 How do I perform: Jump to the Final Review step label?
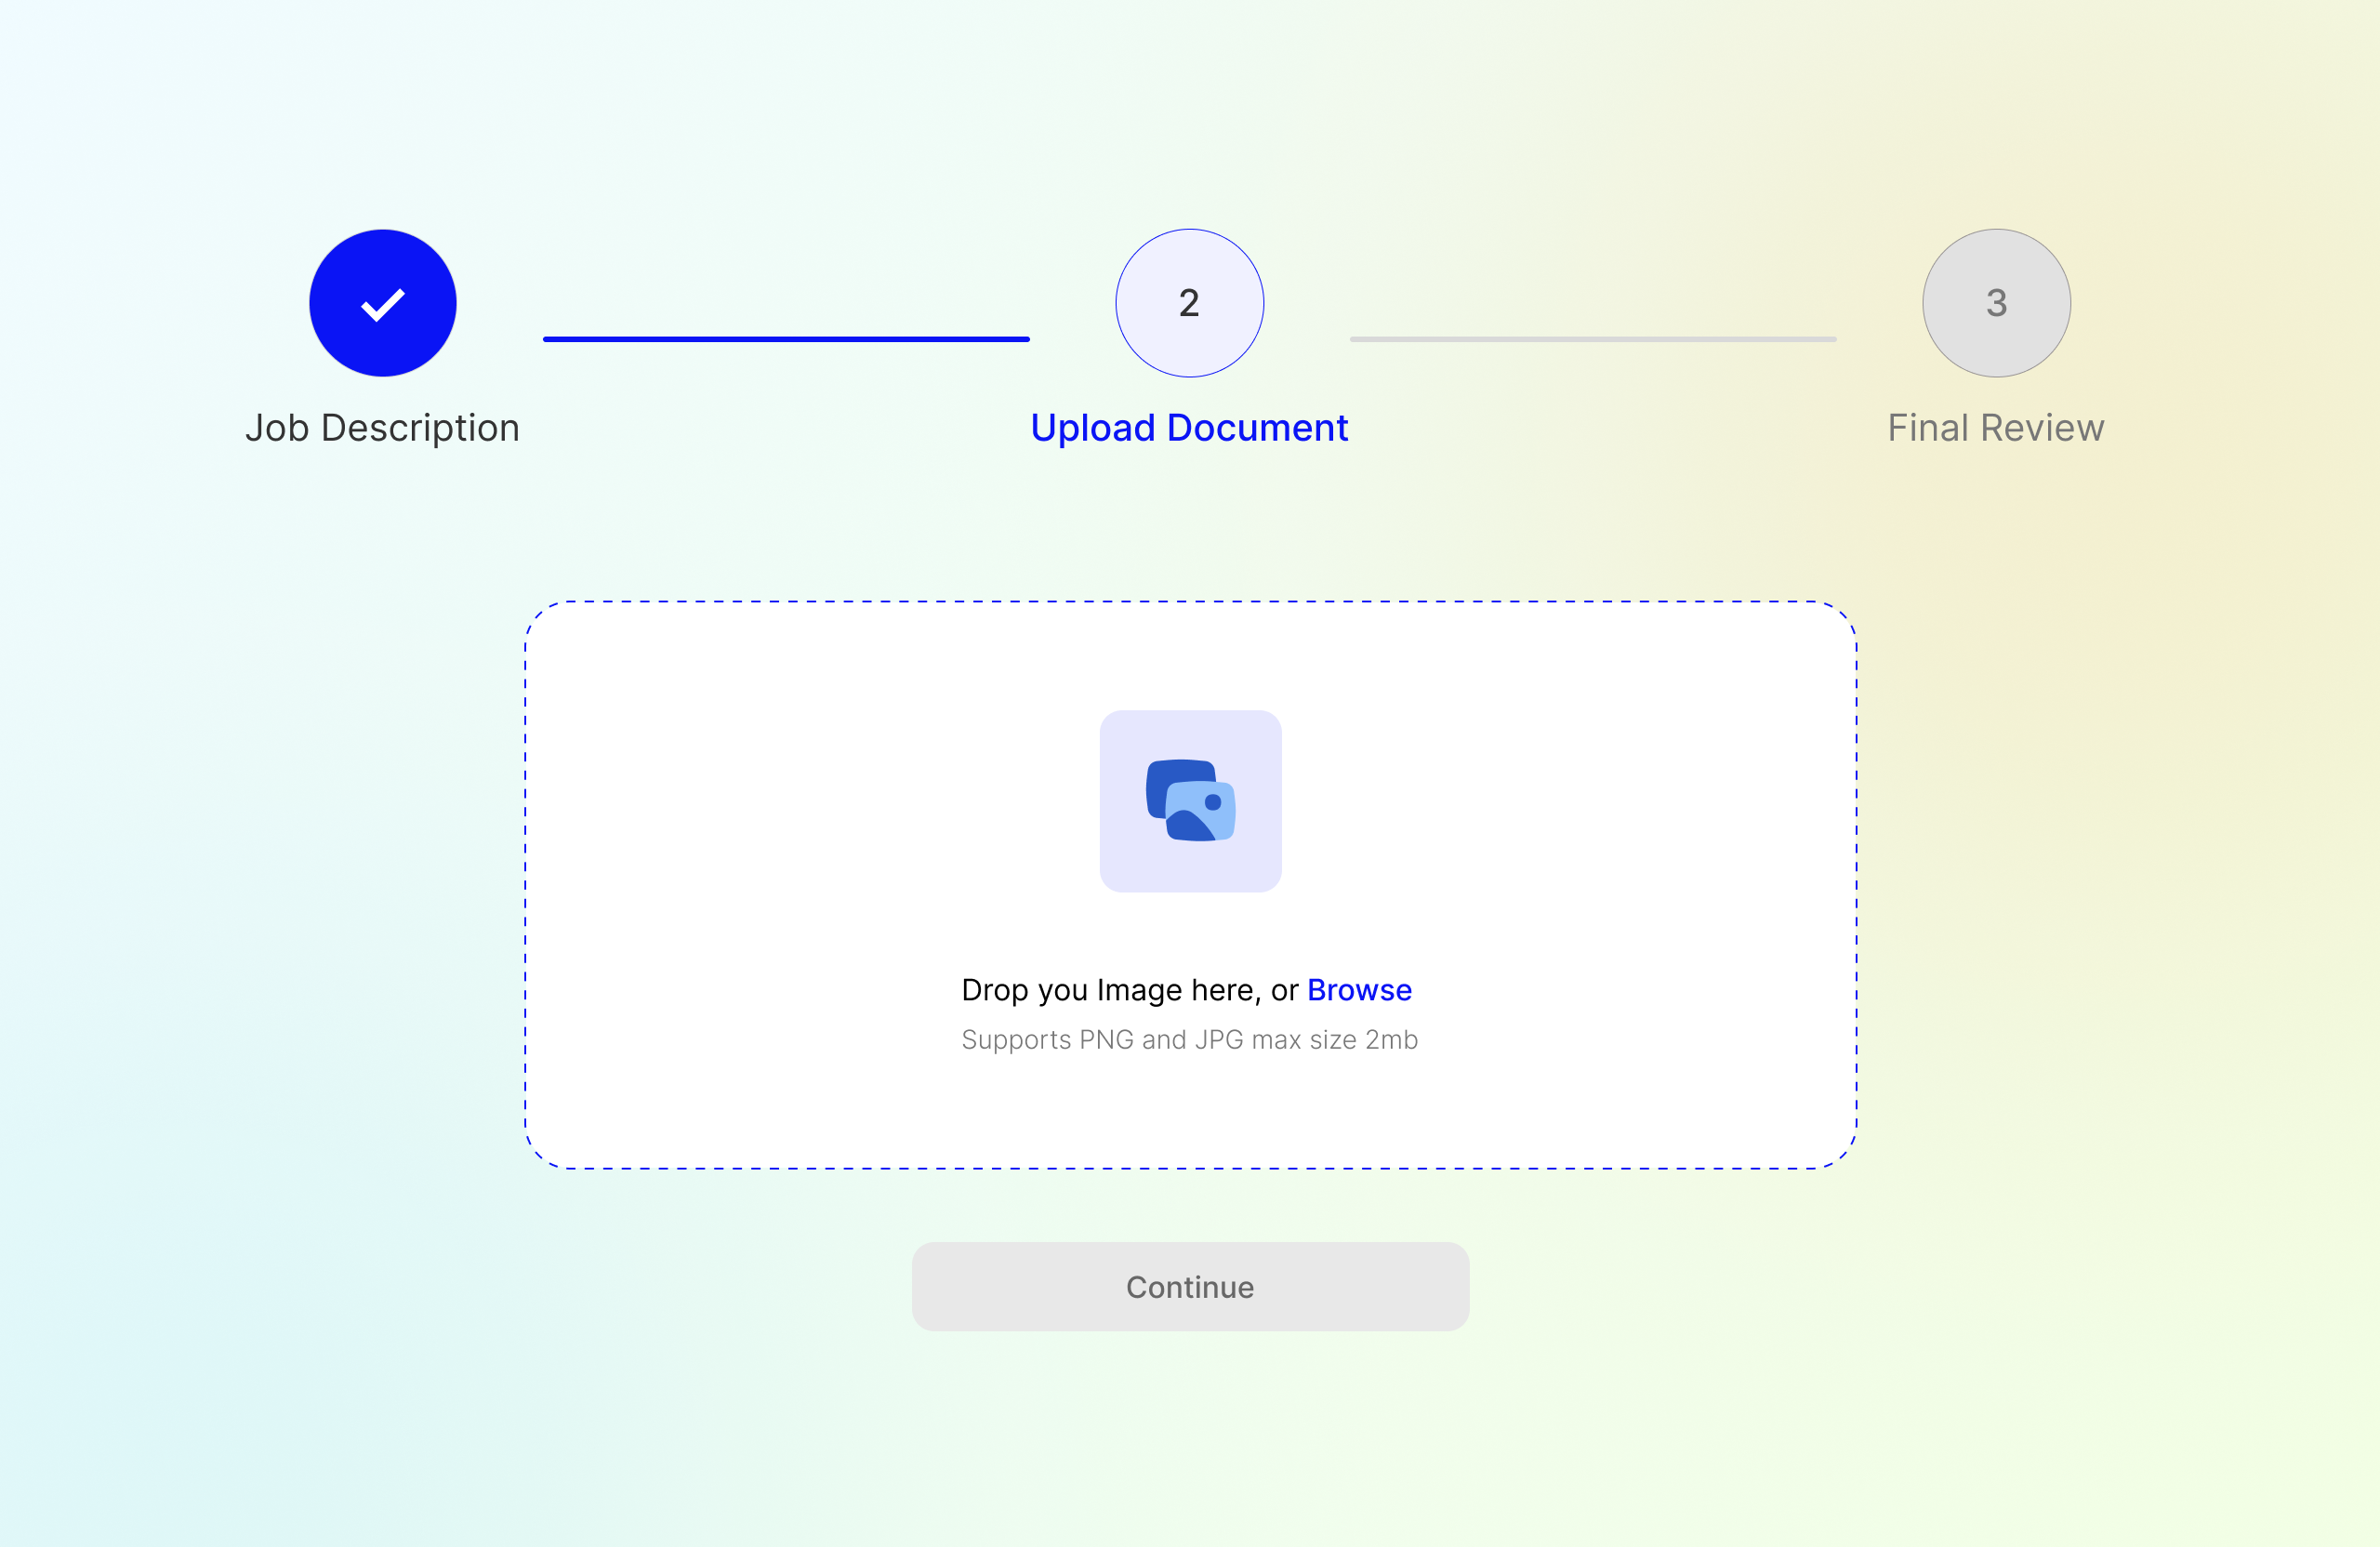1996,428
